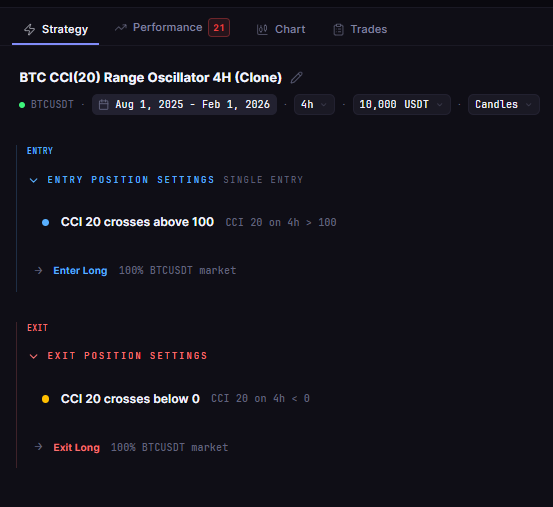The height and width of the screenshot is (507, 553).
Task: Click the Entry Position Settings heading
Action: coord(131,180)
